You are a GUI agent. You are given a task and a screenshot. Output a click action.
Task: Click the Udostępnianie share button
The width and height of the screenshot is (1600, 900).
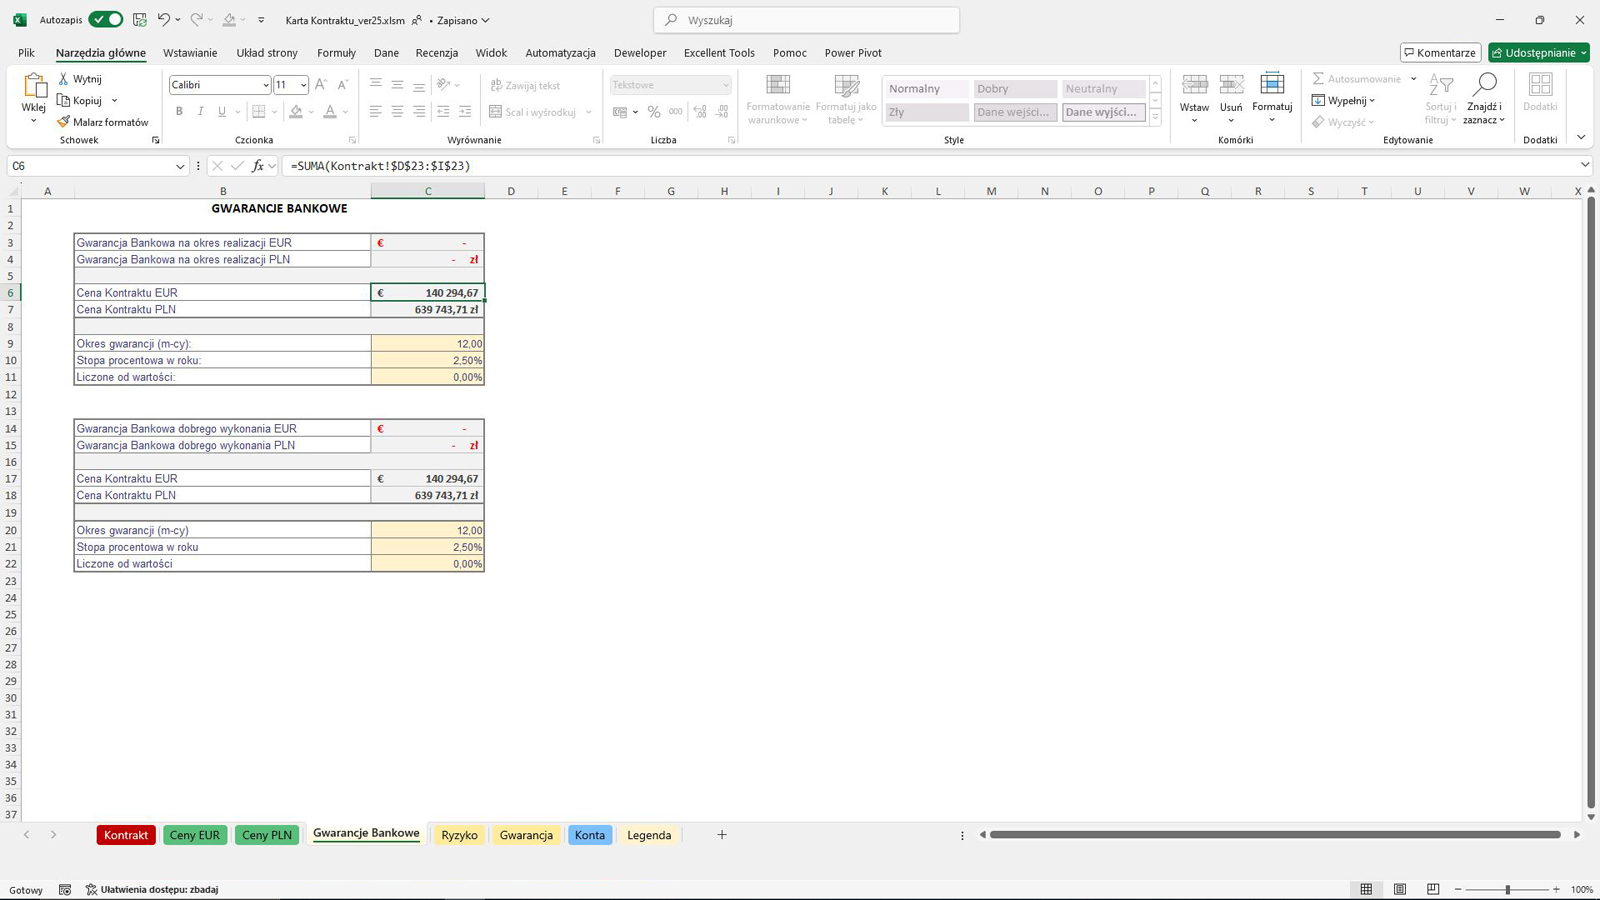pyautogui.click(x=1537, y=53)
